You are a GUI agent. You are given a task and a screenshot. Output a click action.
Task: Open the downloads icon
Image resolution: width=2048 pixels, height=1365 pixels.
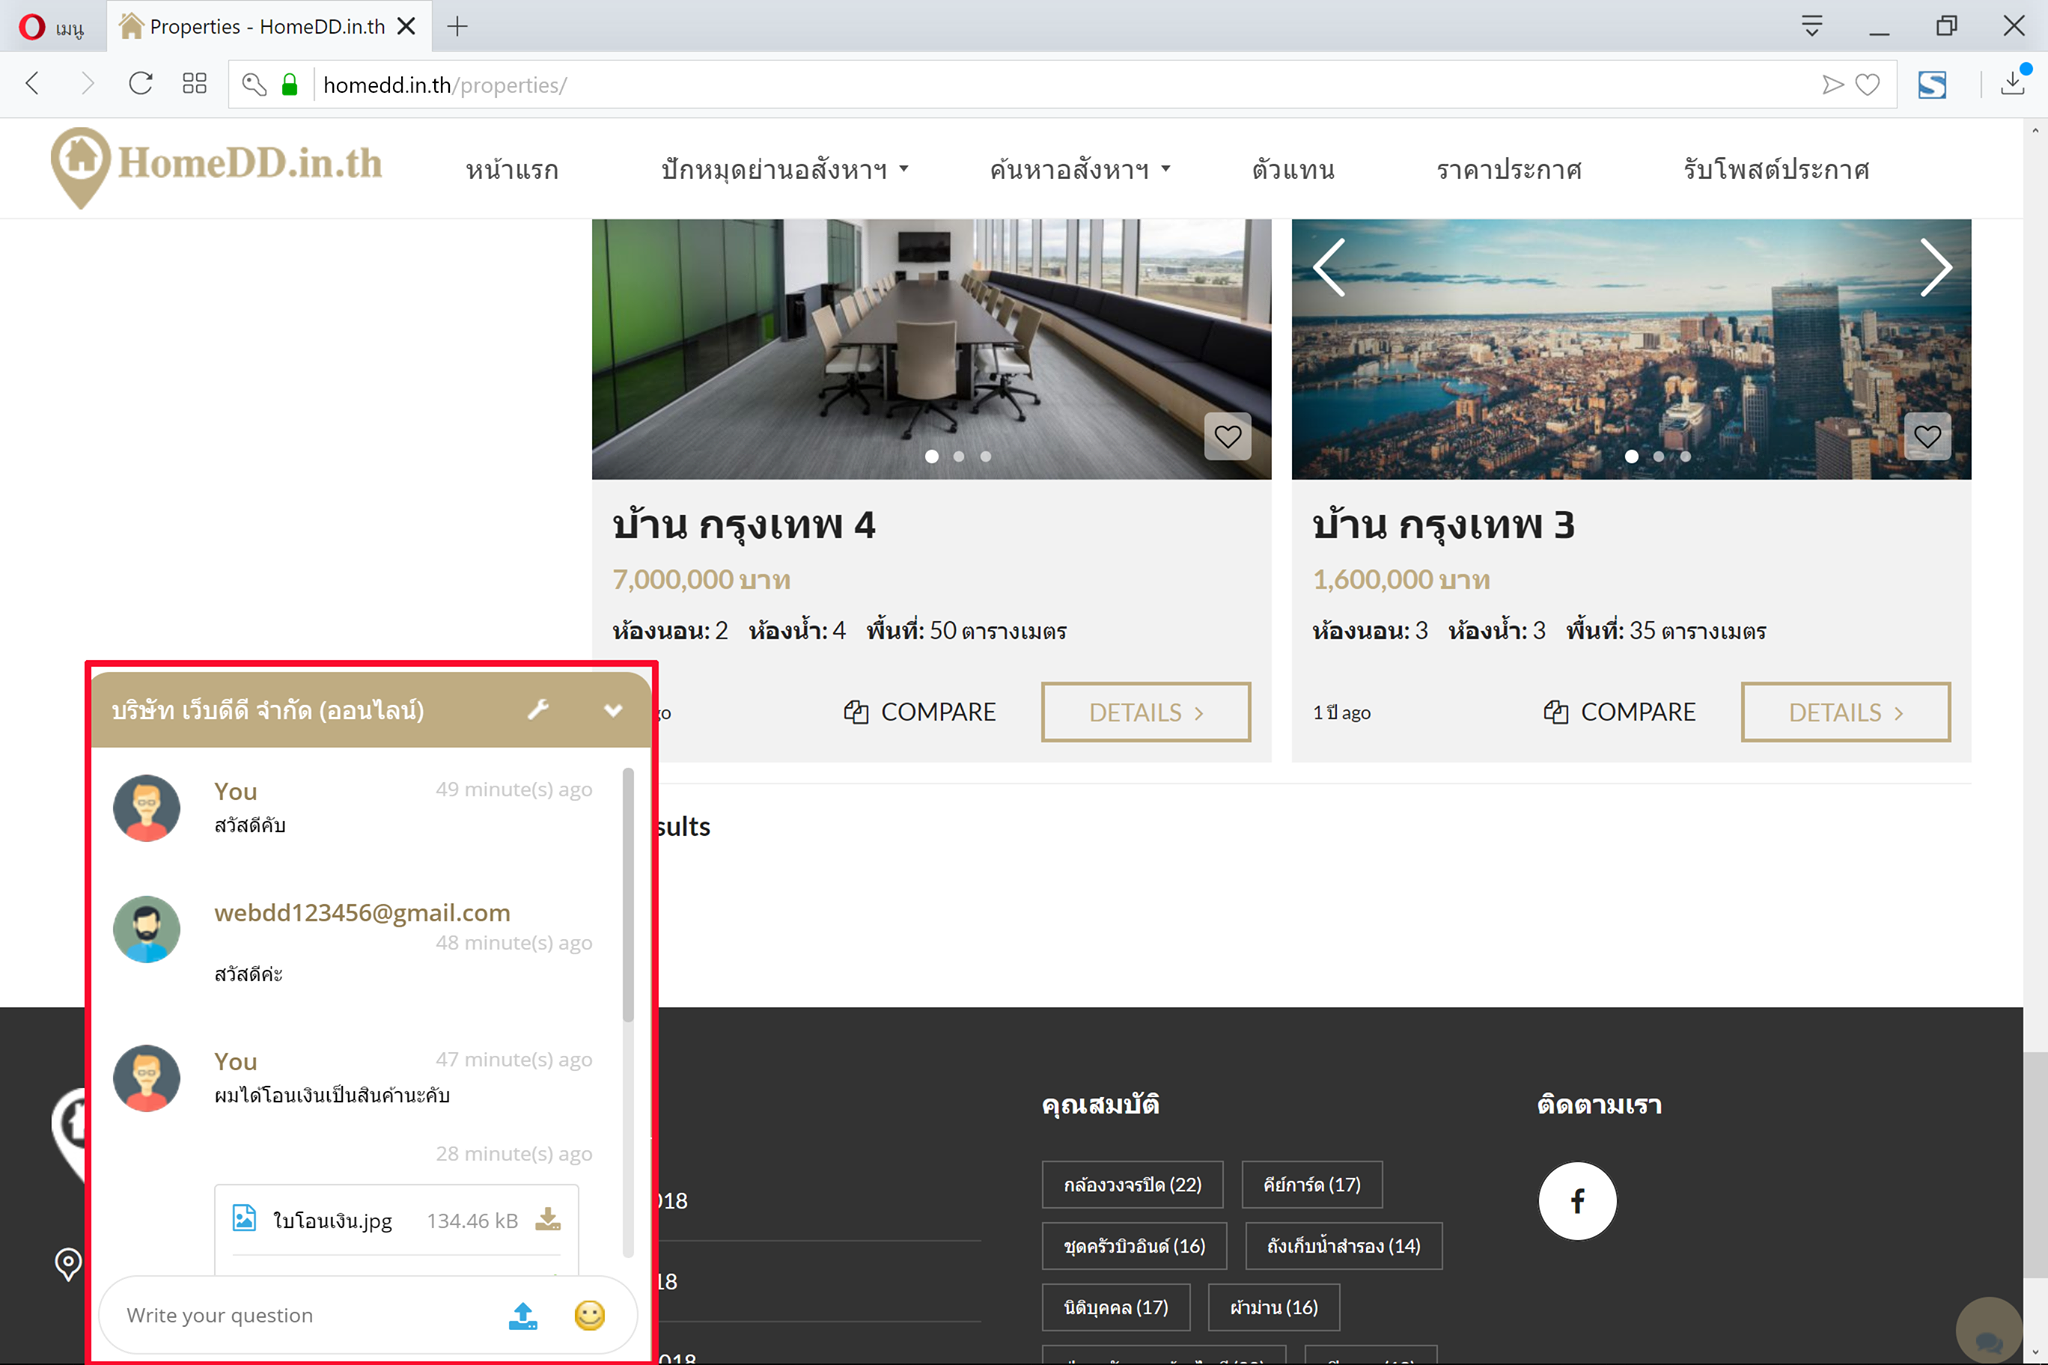pyautogui.click(x=2014, y=84)
